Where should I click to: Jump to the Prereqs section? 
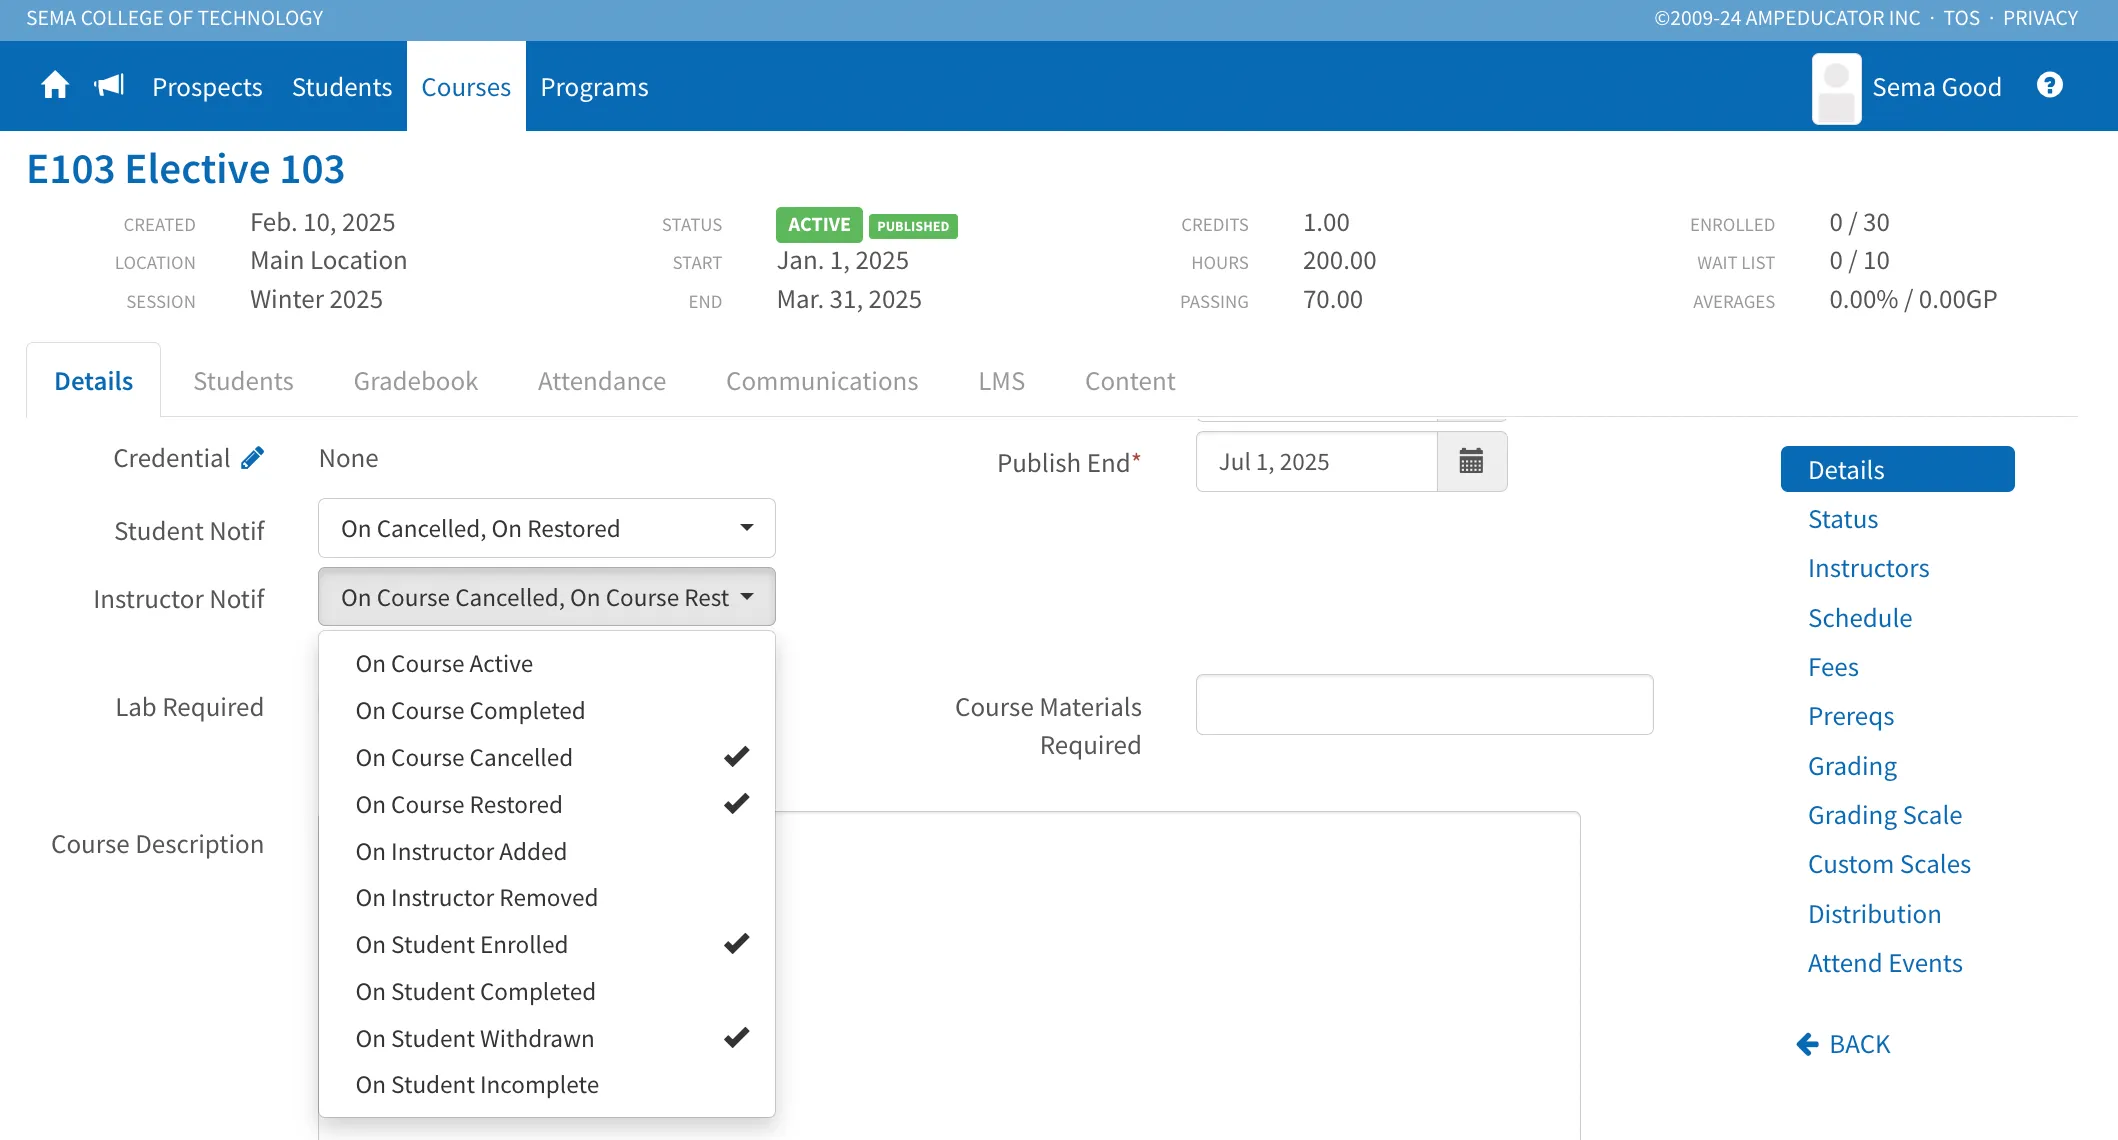1851,716
